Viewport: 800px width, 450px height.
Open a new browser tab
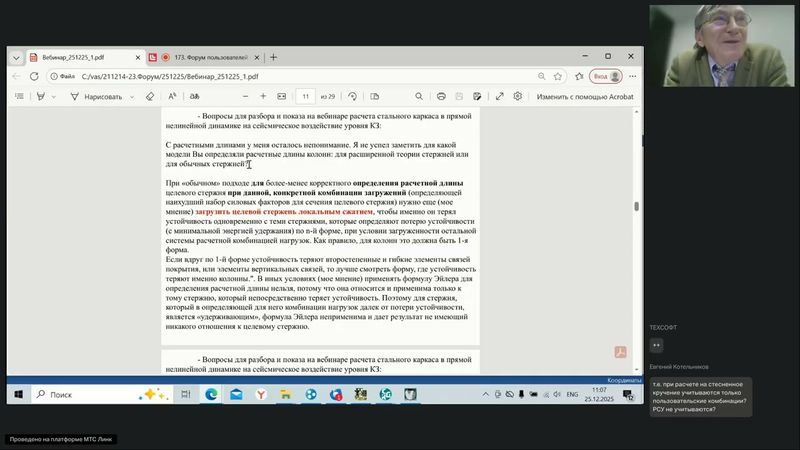click(x=273, y=57)
